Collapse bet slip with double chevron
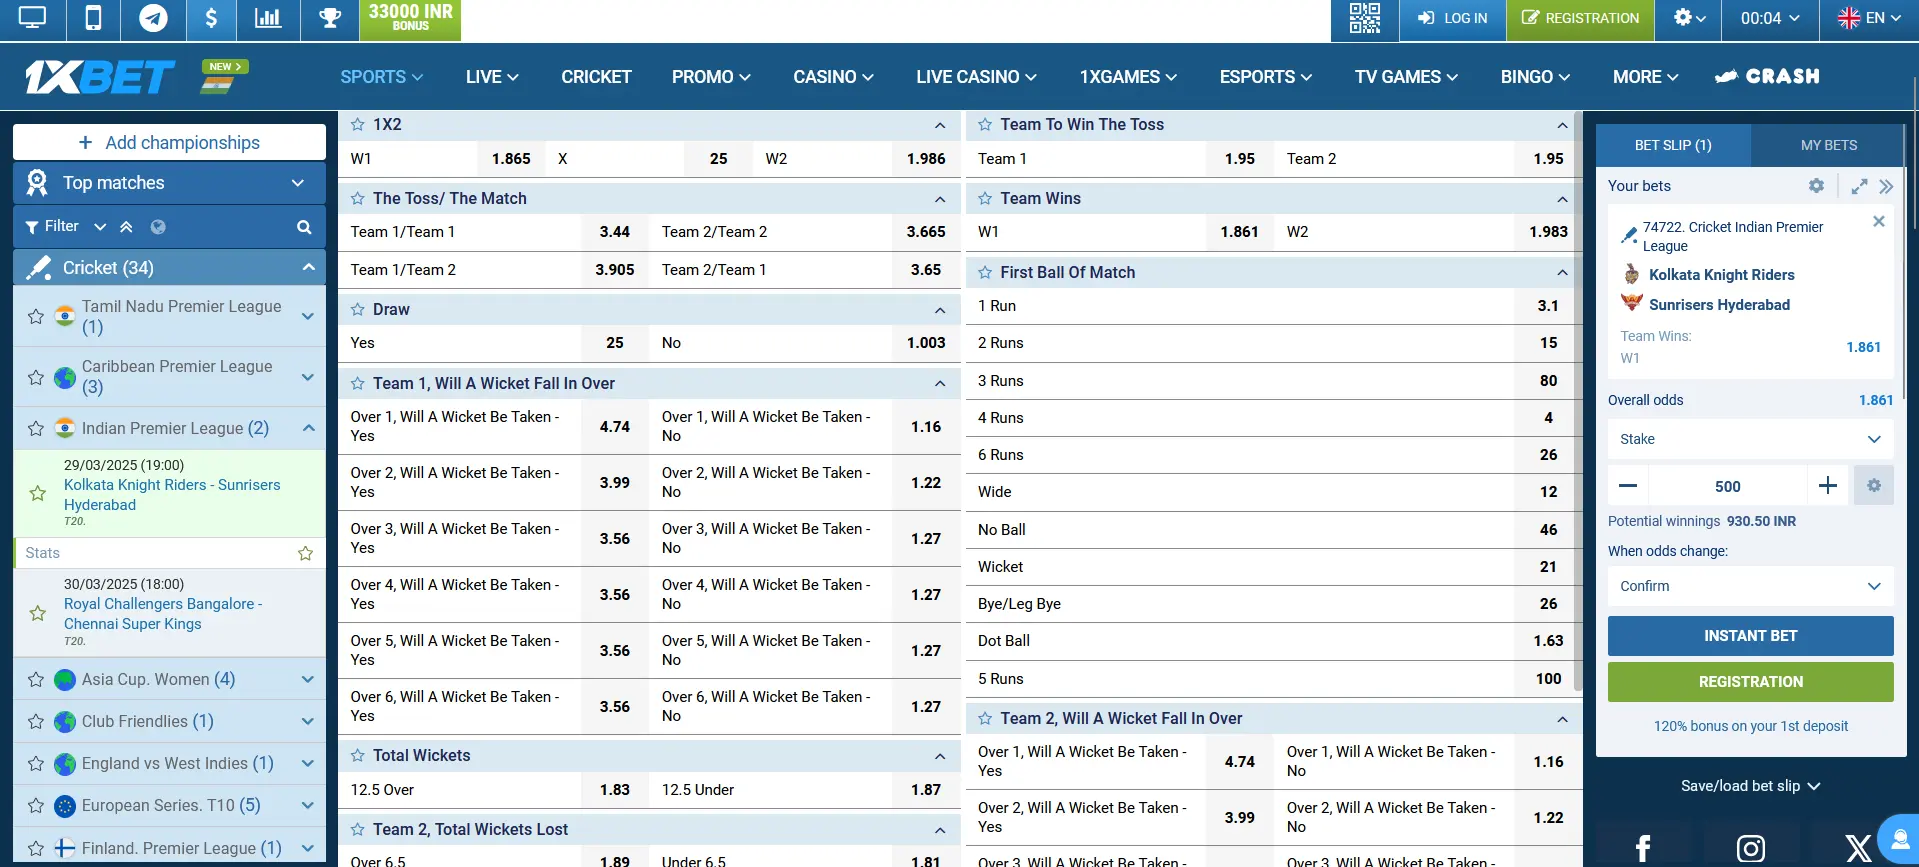This screenshot has width=1919, height=867. (1886, 186)
